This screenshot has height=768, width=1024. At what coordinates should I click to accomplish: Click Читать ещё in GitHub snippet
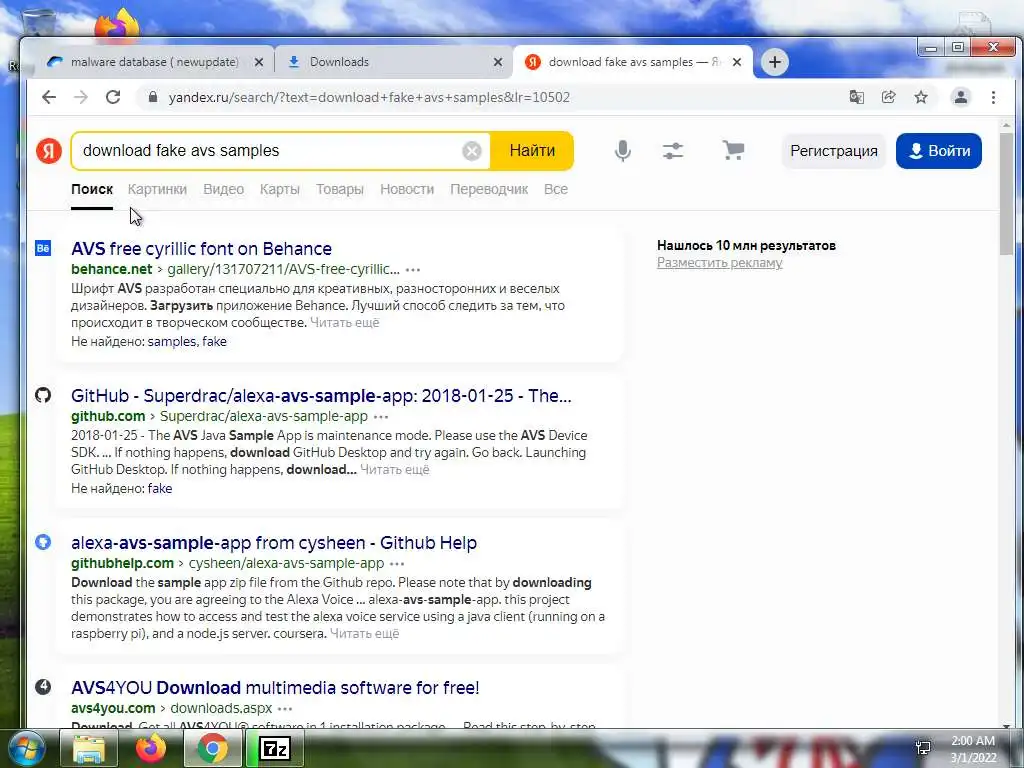click(394, 470)
